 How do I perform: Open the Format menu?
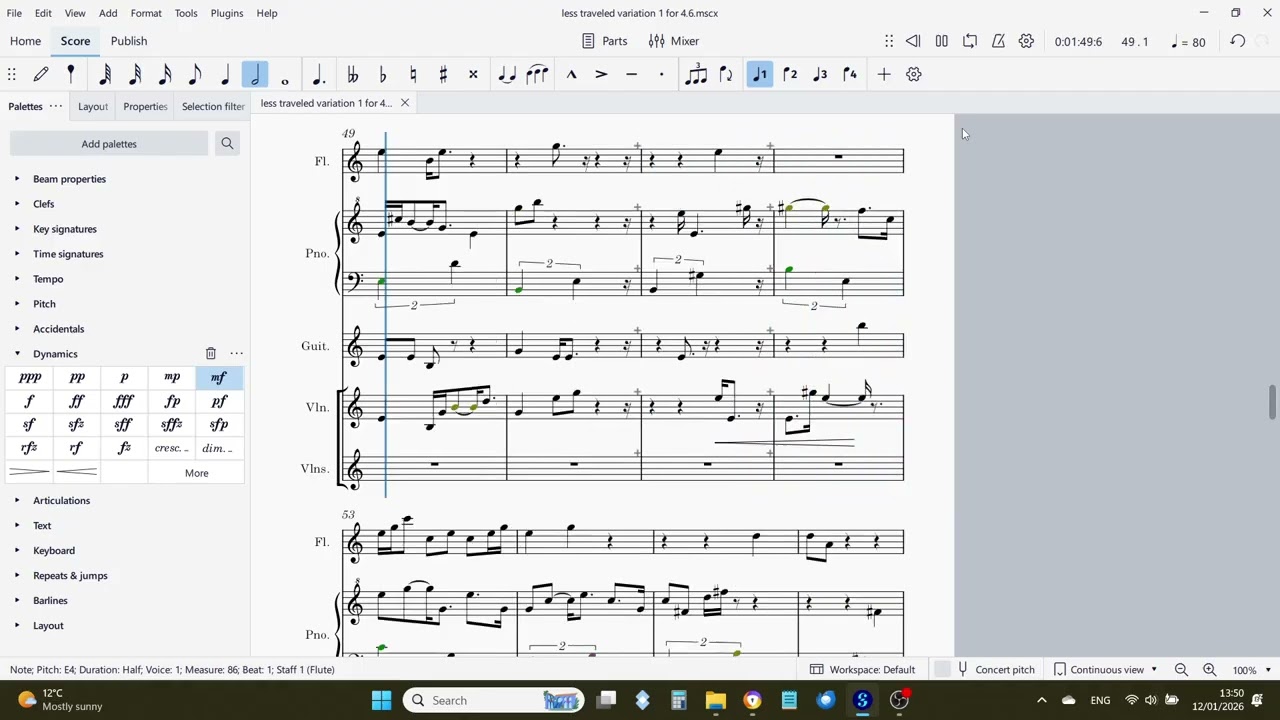tap(146, 13)
